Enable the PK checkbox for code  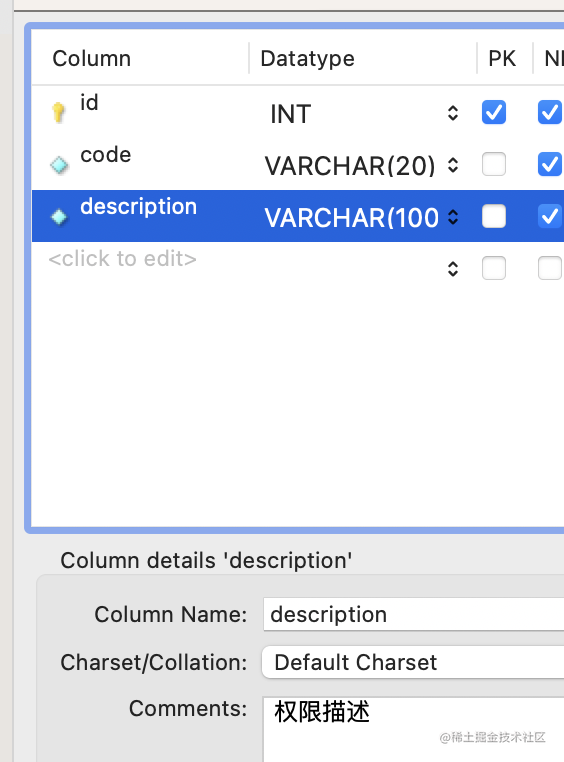[x=494, y=164]
